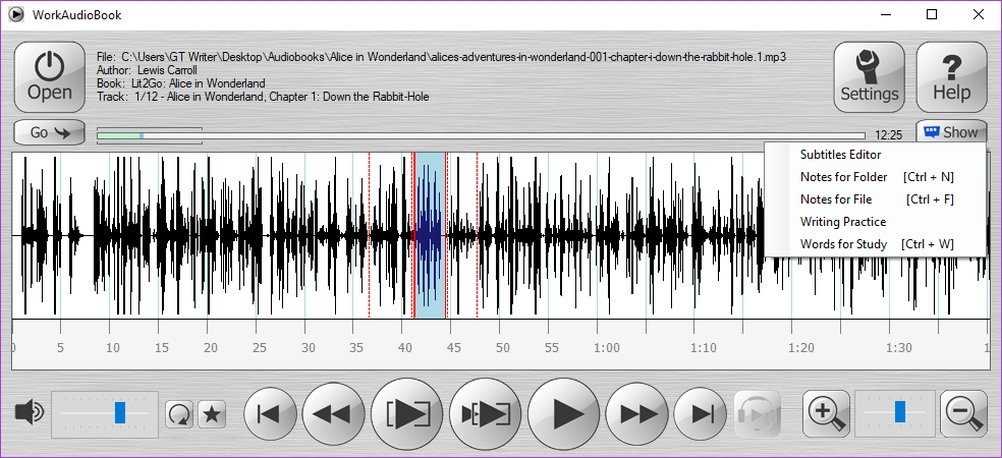Click the volume slider handle

point(120,412)
